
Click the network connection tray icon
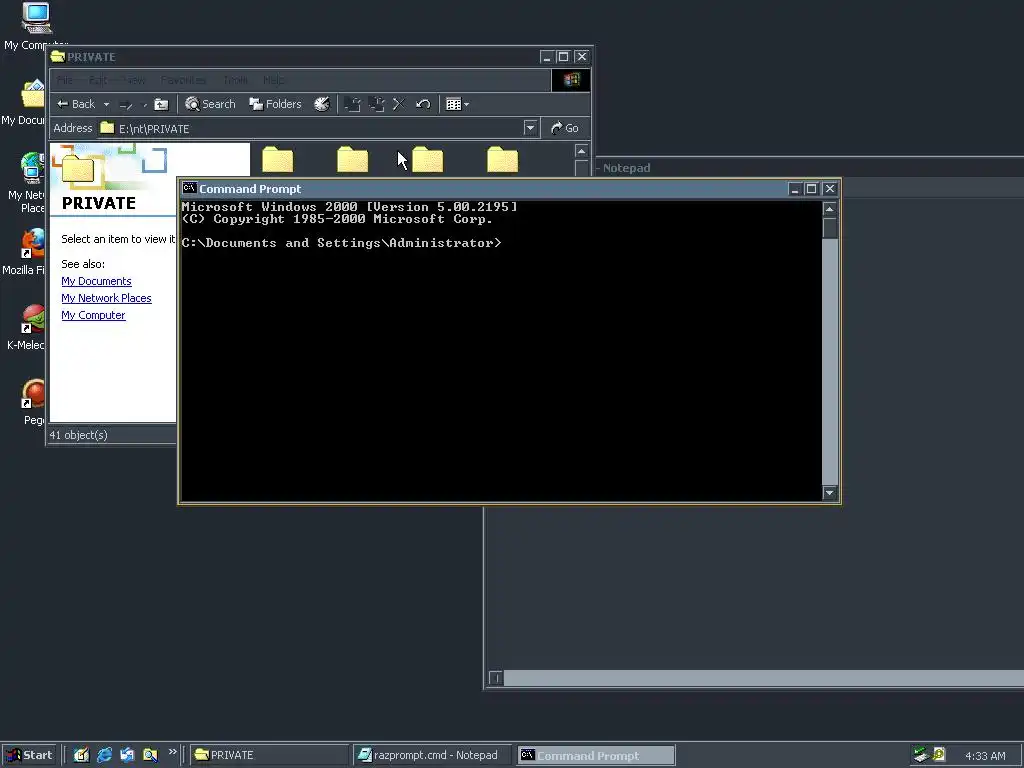(921, 755)
